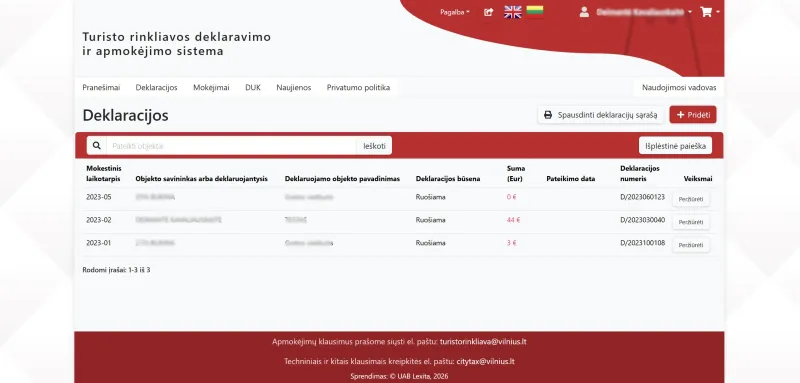Click Suma (Eur) column header
Image resolution: width=800 pixels, height=383 pixels.
(516, 173)
